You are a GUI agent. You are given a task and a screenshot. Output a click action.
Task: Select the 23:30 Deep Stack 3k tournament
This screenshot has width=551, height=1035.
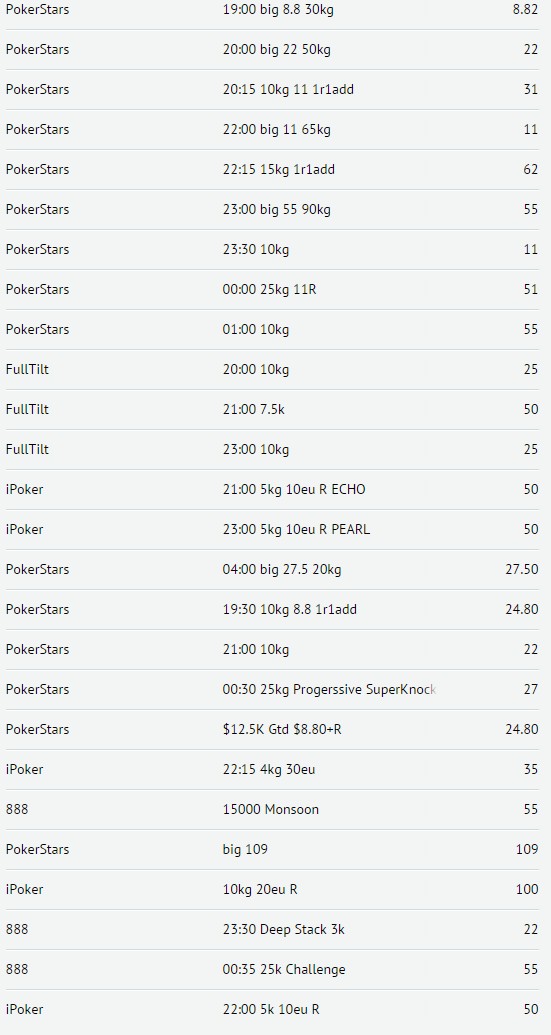tap(272, 929)
